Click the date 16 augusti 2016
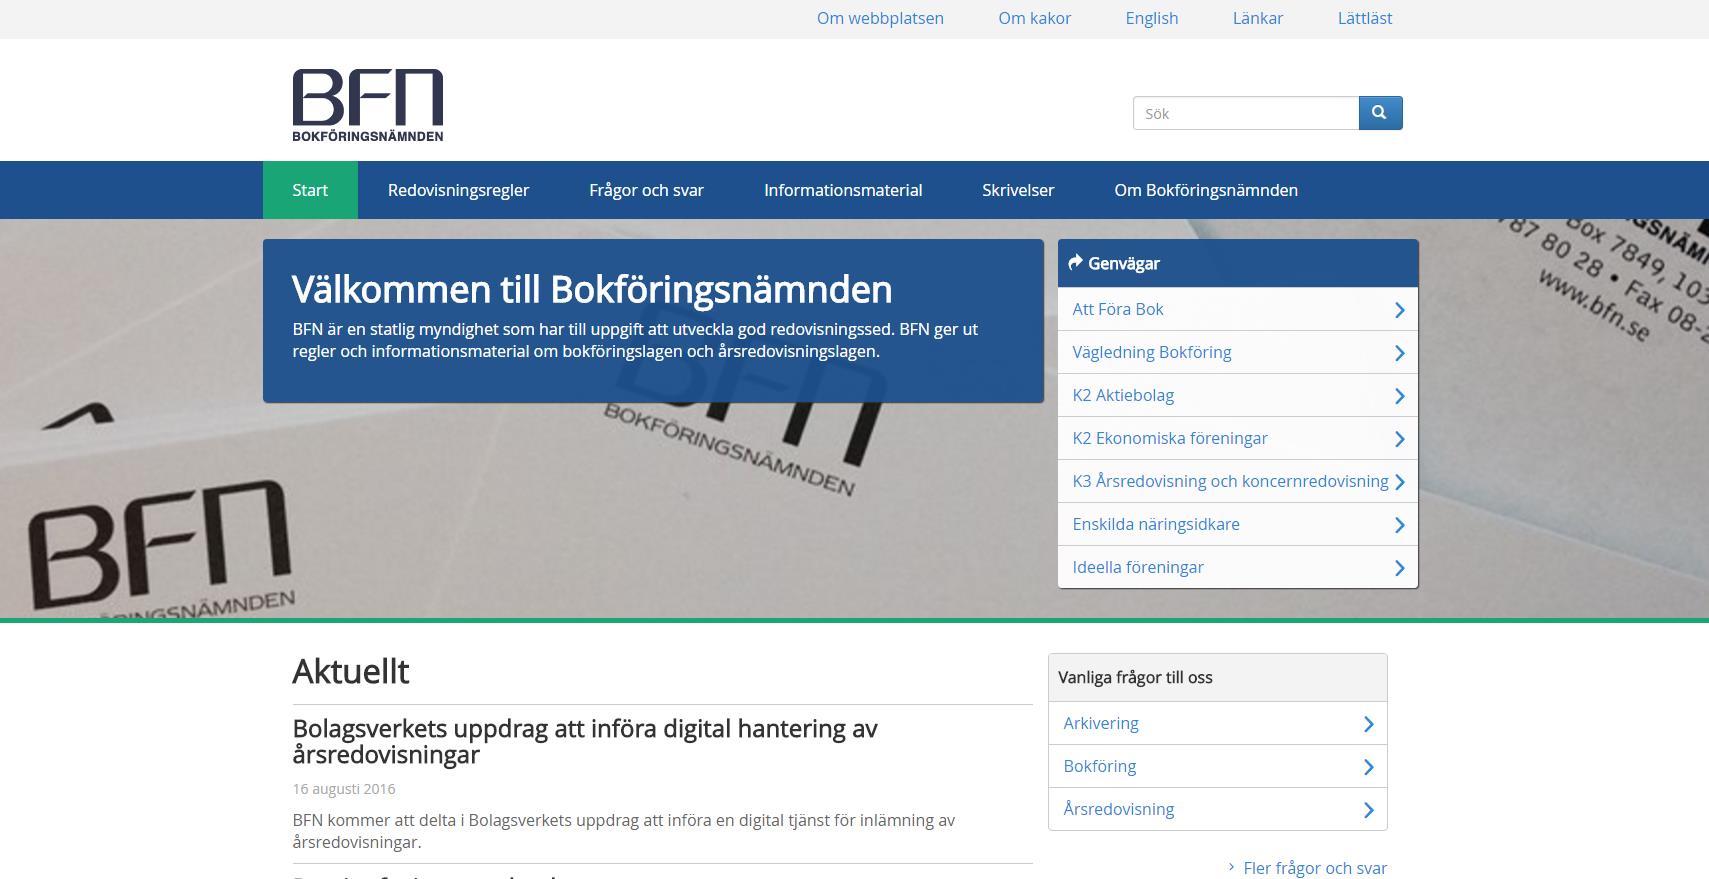1709x879 pixels. [x=344, y=789]
